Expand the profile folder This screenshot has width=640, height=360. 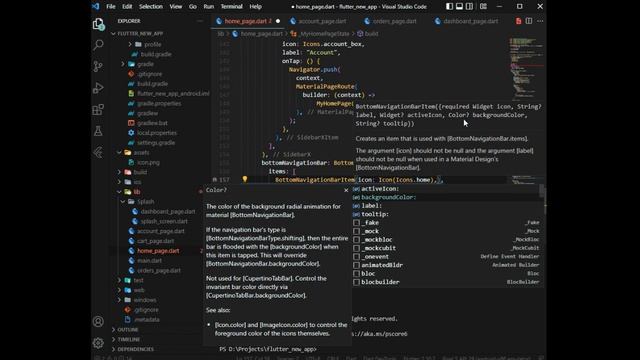[153, 44]
